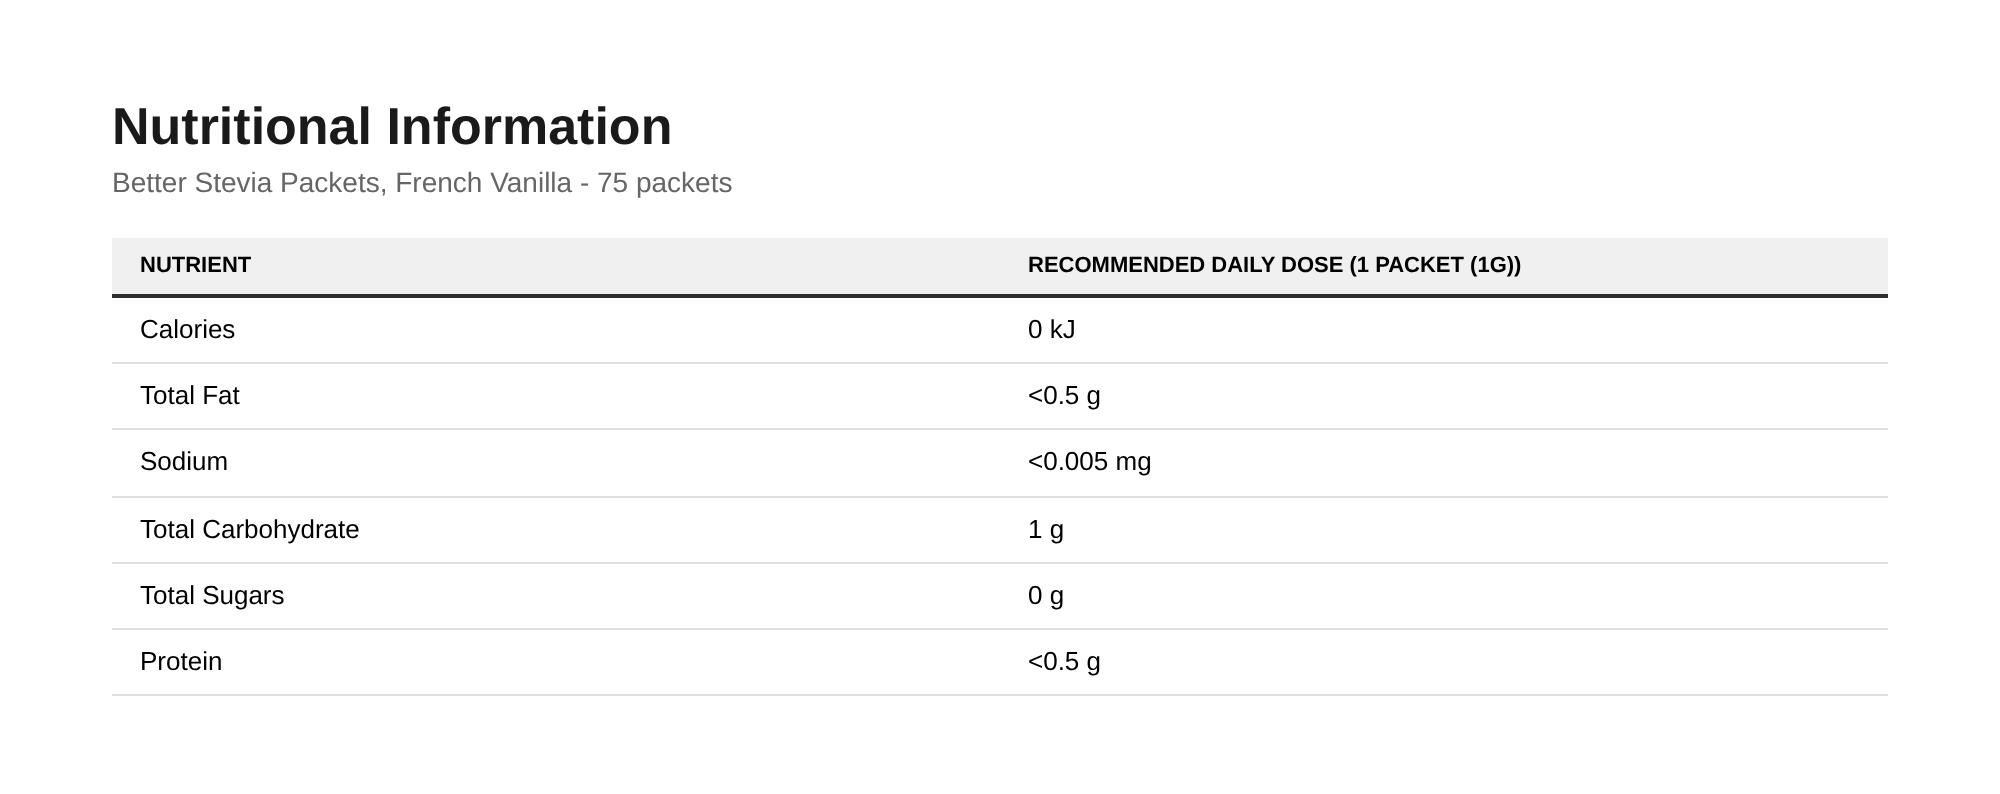Click the Recommended Daily Dose column header
This screenshot has height=794, width=2000.
(1274, 265)
